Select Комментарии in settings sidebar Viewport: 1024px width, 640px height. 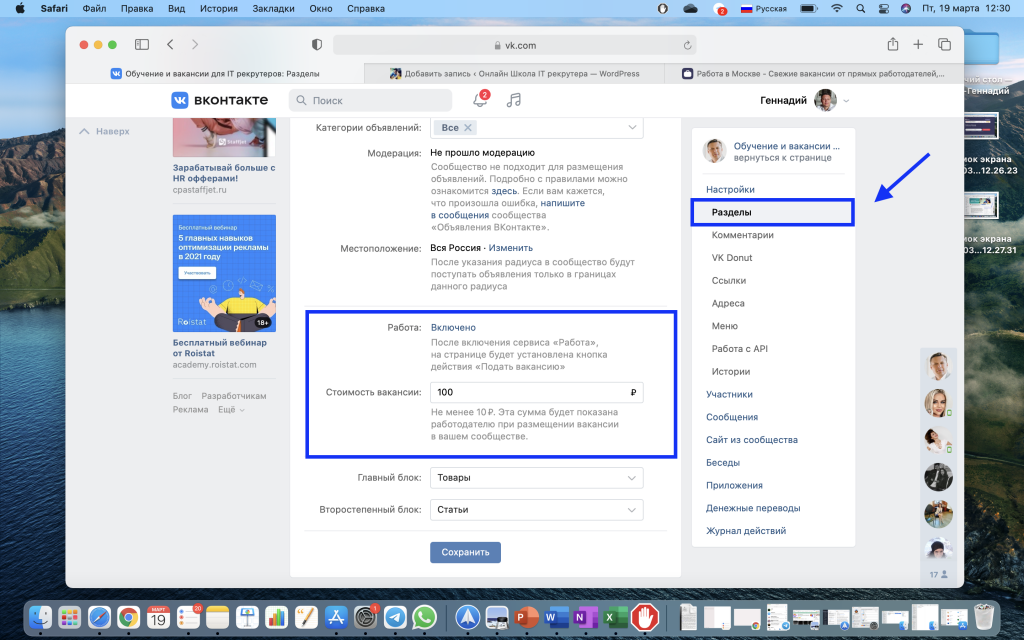(x=742, y=235)
